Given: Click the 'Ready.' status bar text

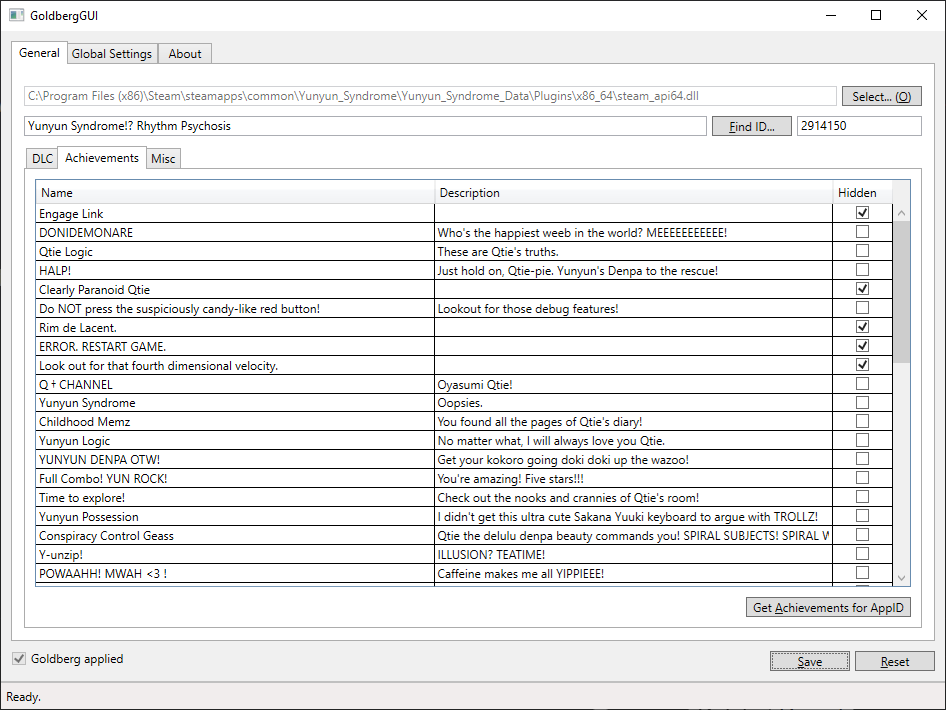Looking at the screenshot, I should (24, 697).
